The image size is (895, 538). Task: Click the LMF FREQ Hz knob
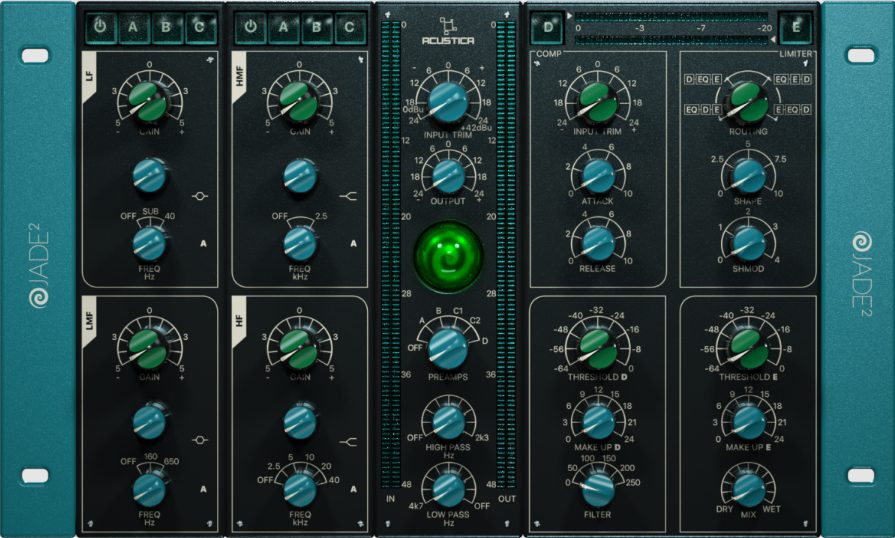pos(149,490)
